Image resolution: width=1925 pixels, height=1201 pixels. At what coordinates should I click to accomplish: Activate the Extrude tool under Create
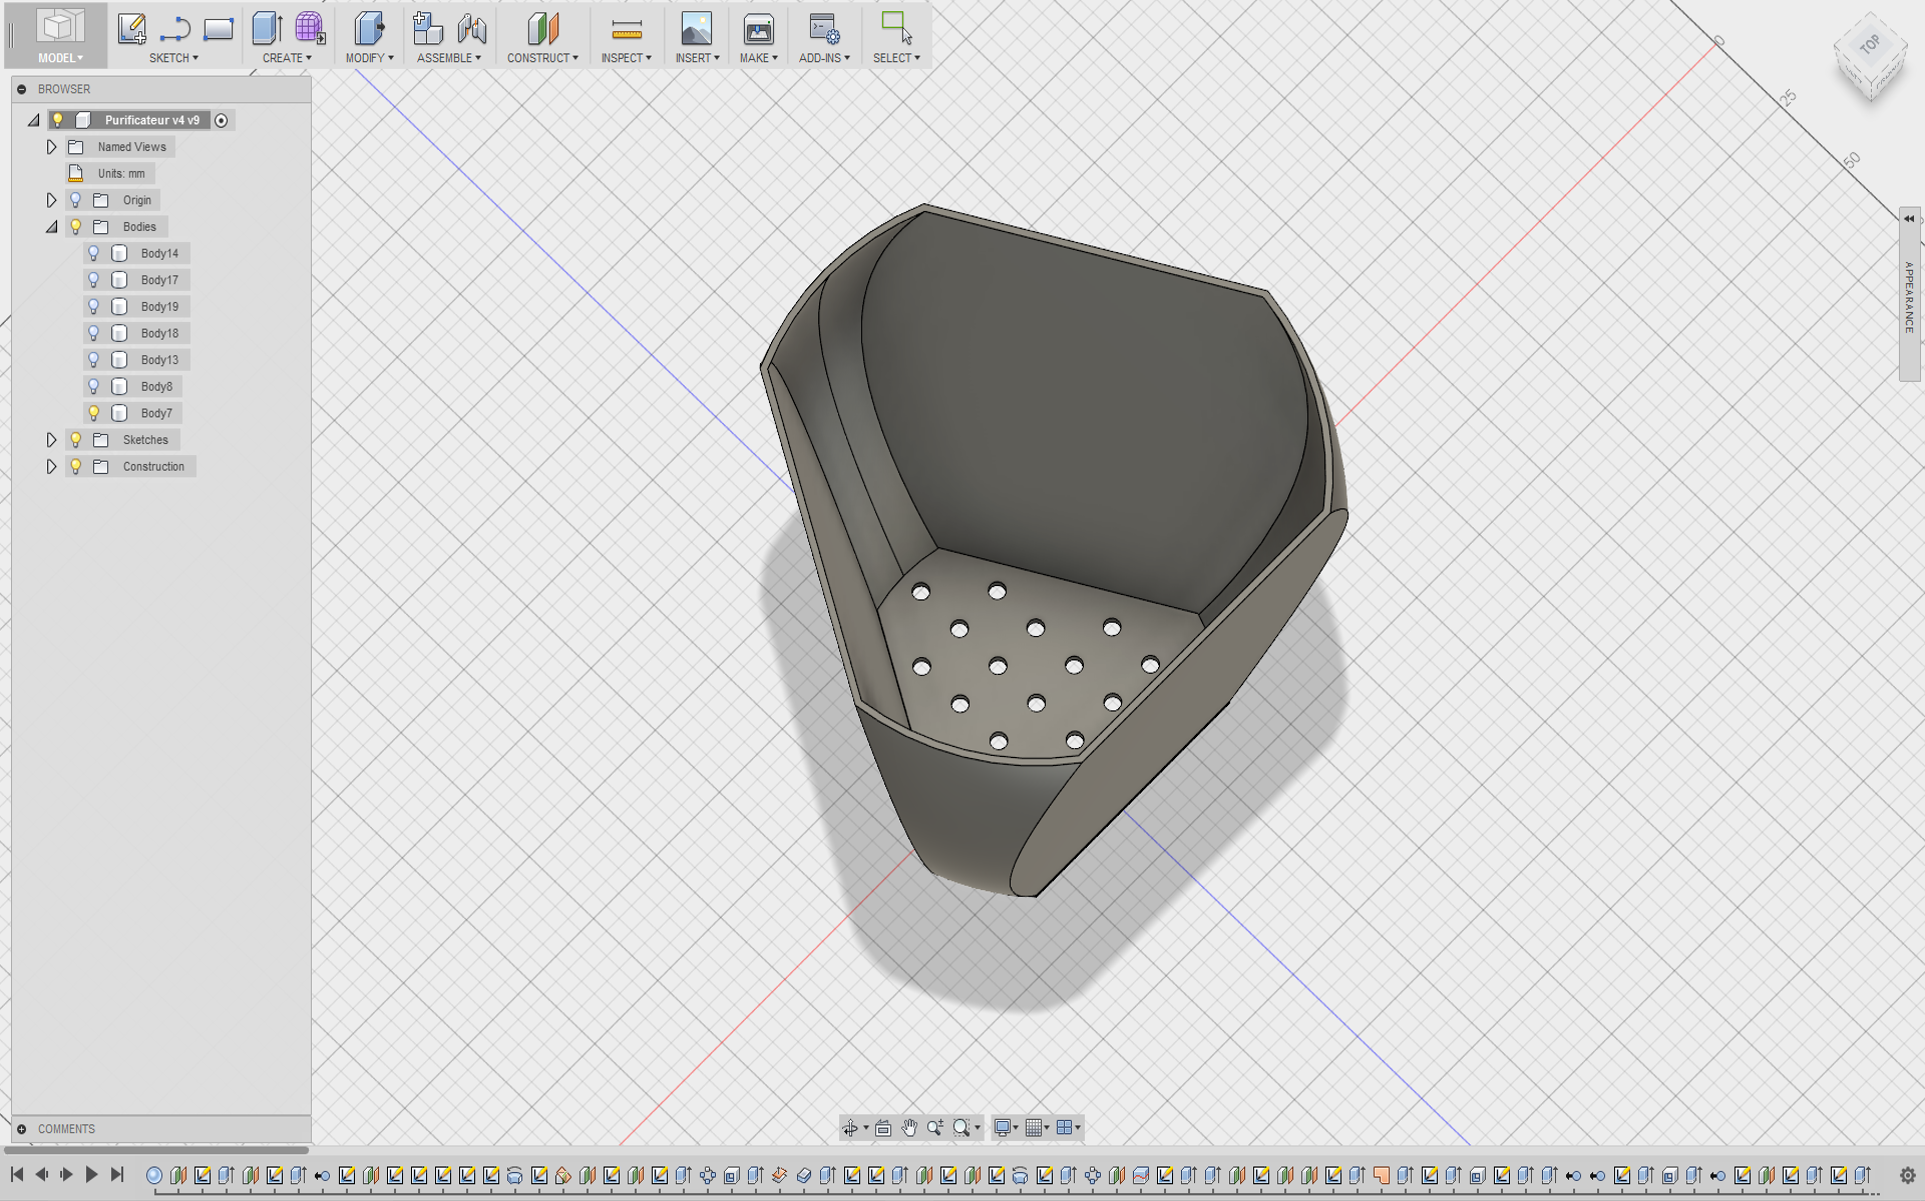coord(266,28)
